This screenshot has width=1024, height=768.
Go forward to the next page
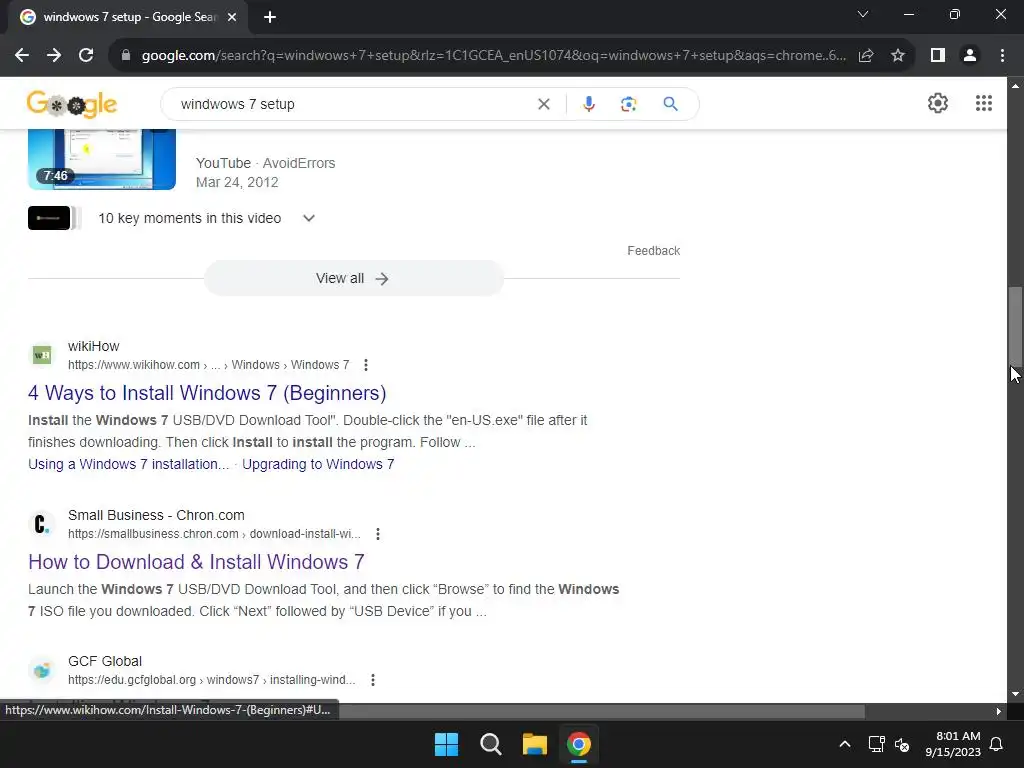pos(54,56)
